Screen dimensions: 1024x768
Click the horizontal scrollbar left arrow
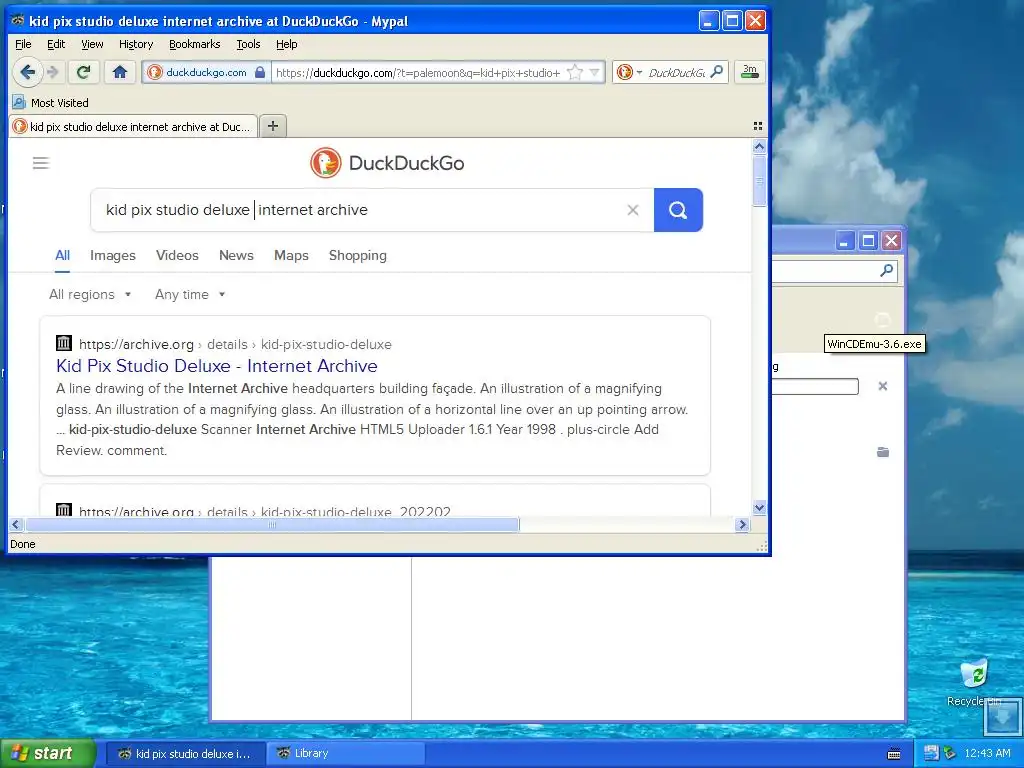(16, 524)
